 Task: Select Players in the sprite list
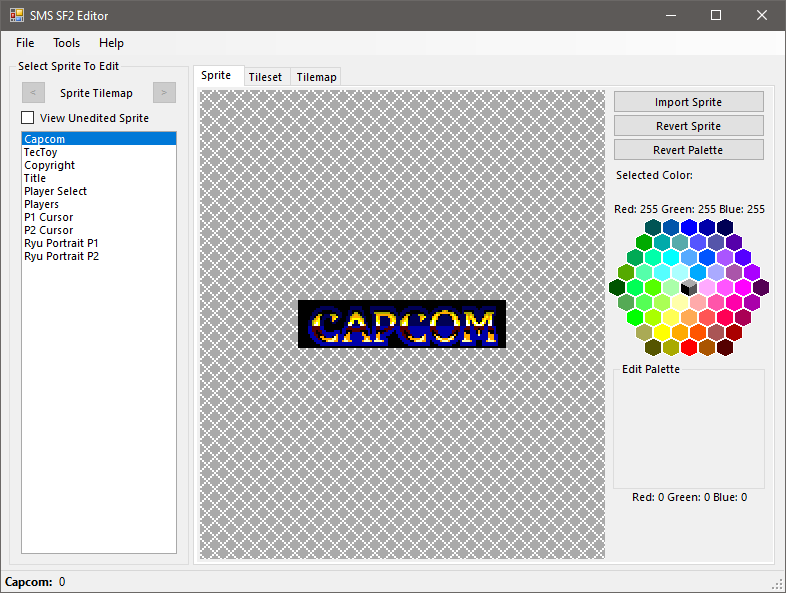pyautogui.click(x=99, y=204)
